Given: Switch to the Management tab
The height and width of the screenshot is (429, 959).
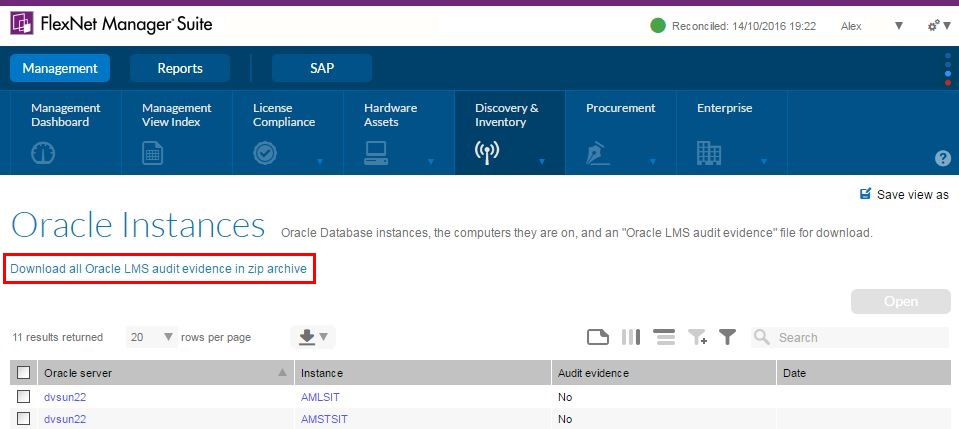Looking at the screenshot, I should pyautogui.click(x=60, y=68).
